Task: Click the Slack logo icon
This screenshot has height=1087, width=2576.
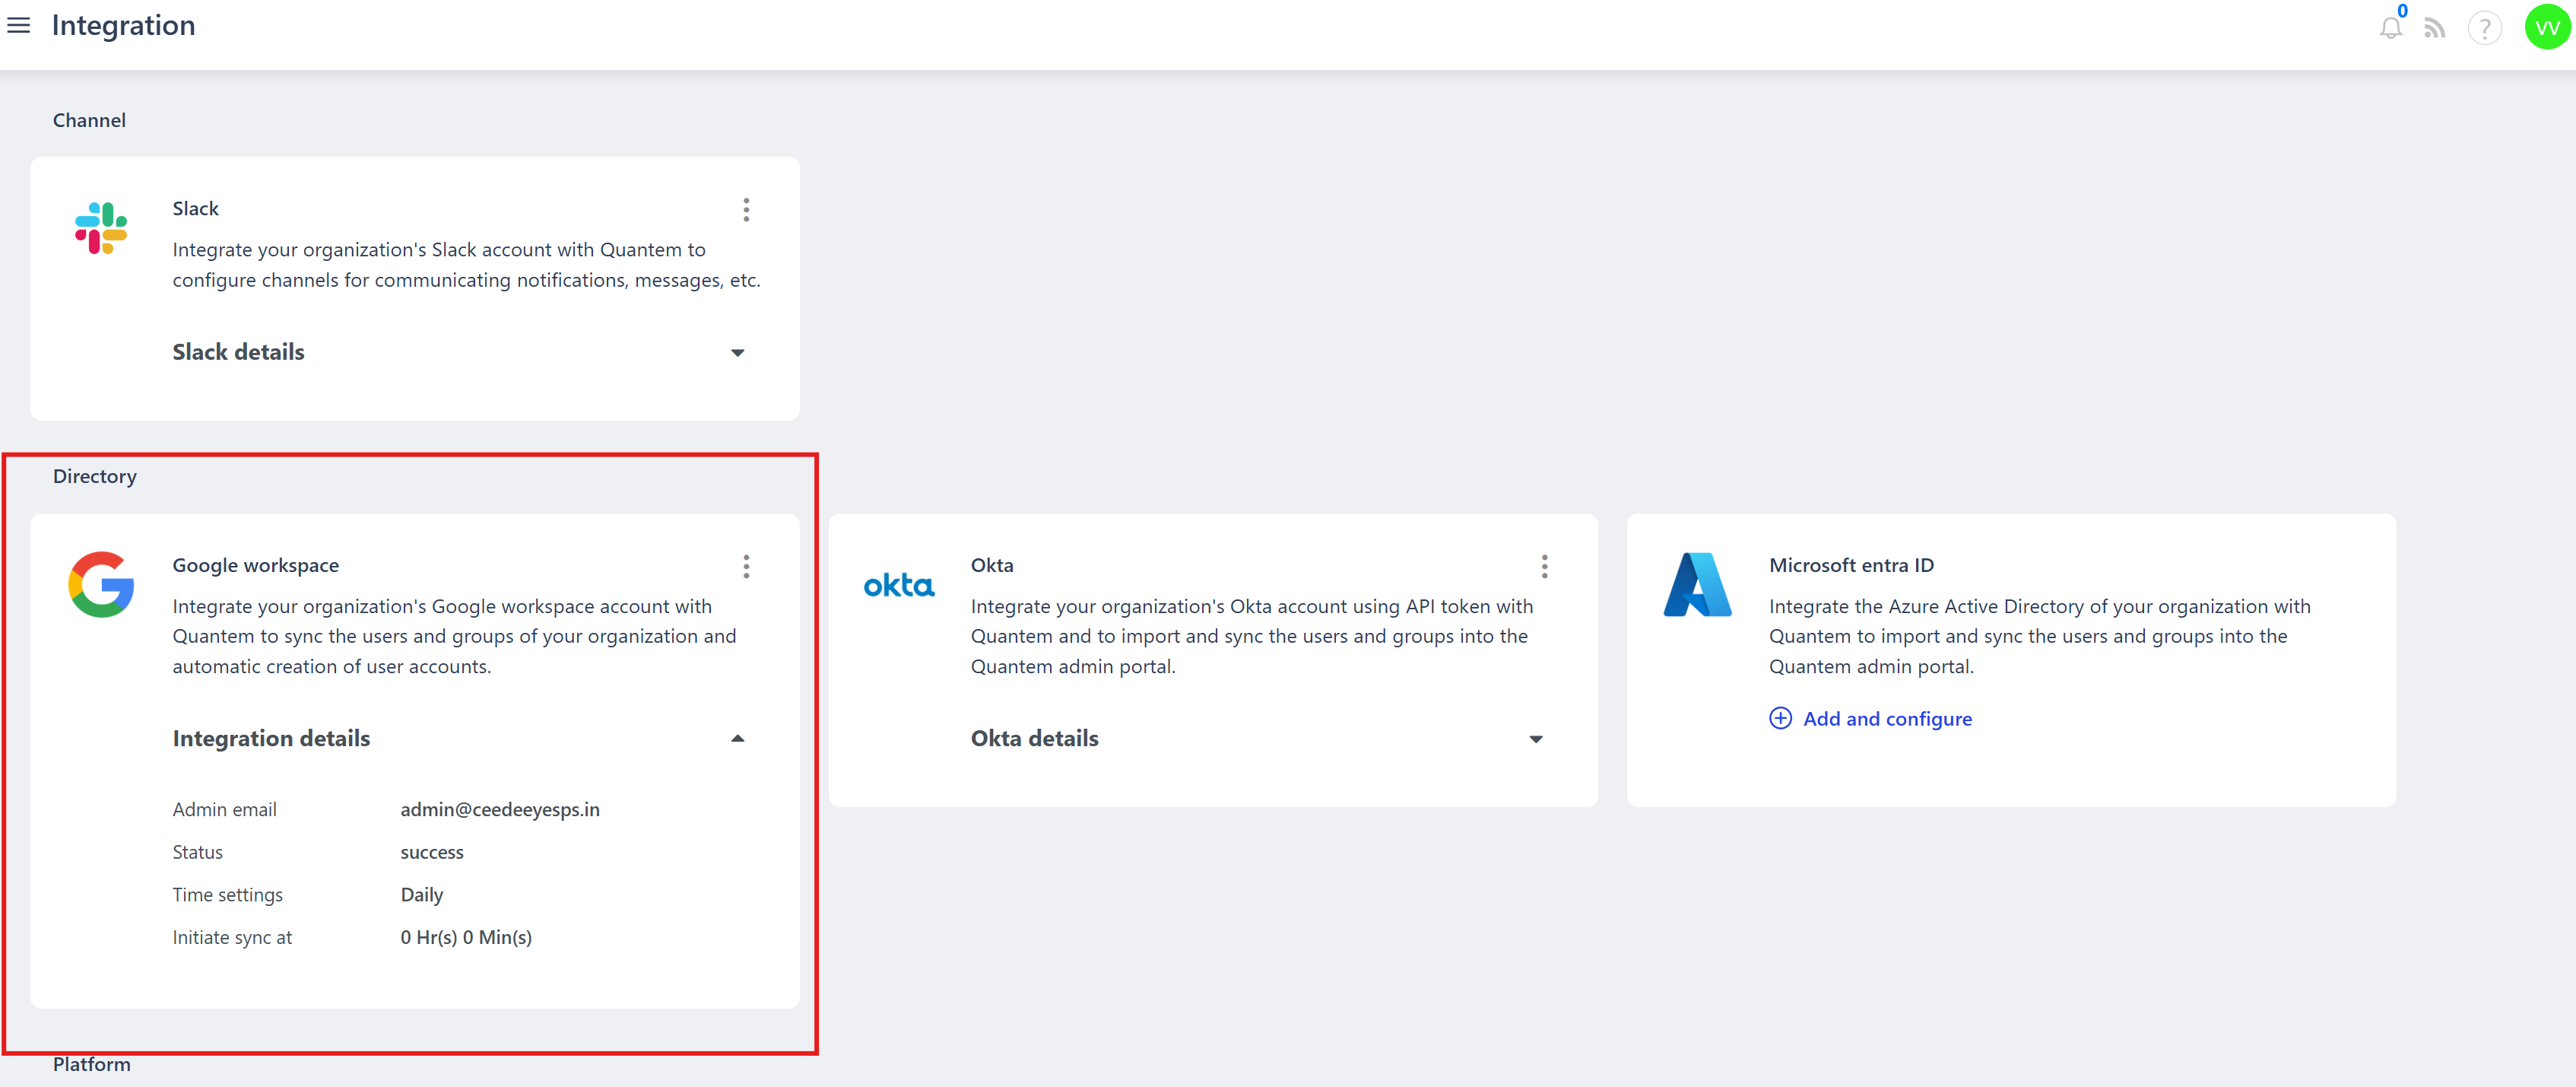Action: click(x=101, y=228)
